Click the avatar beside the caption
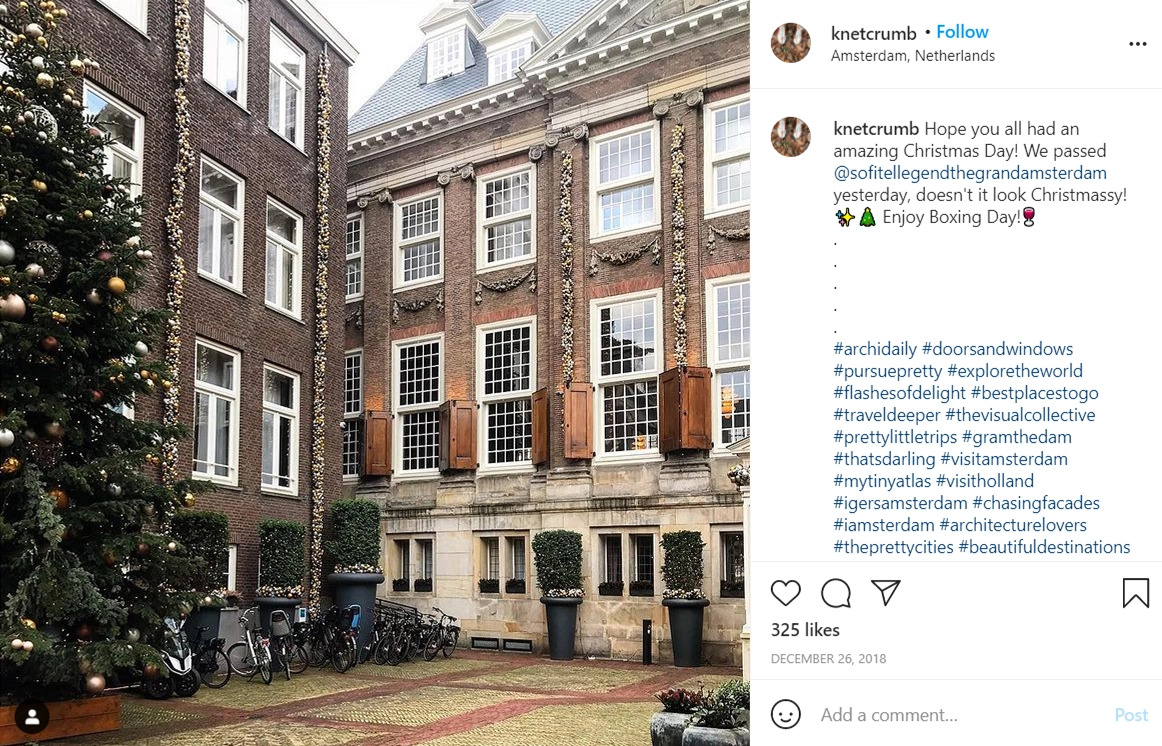The image size is (1162, 746). [x=791, y=137]
